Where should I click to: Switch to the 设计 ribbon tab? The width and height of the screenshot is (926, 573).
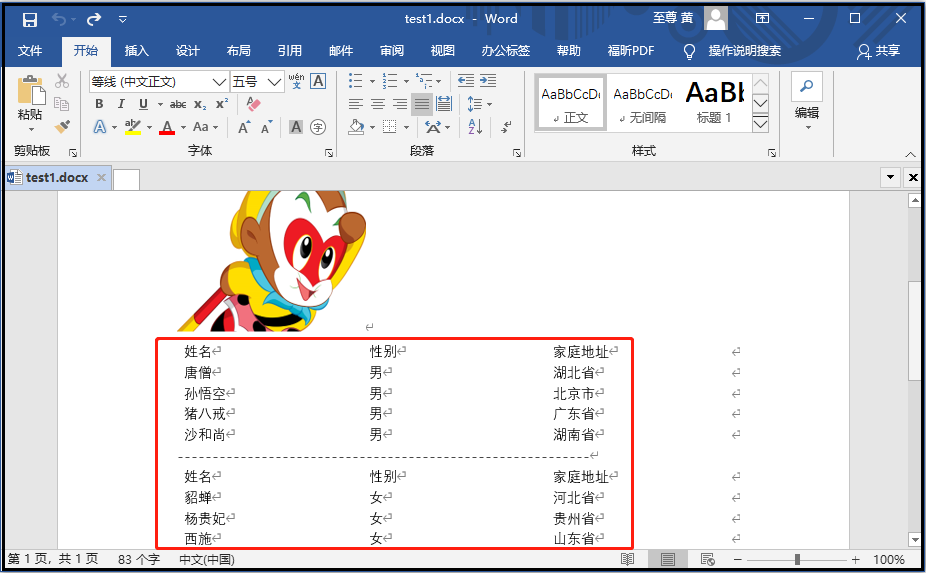(188, 51)
